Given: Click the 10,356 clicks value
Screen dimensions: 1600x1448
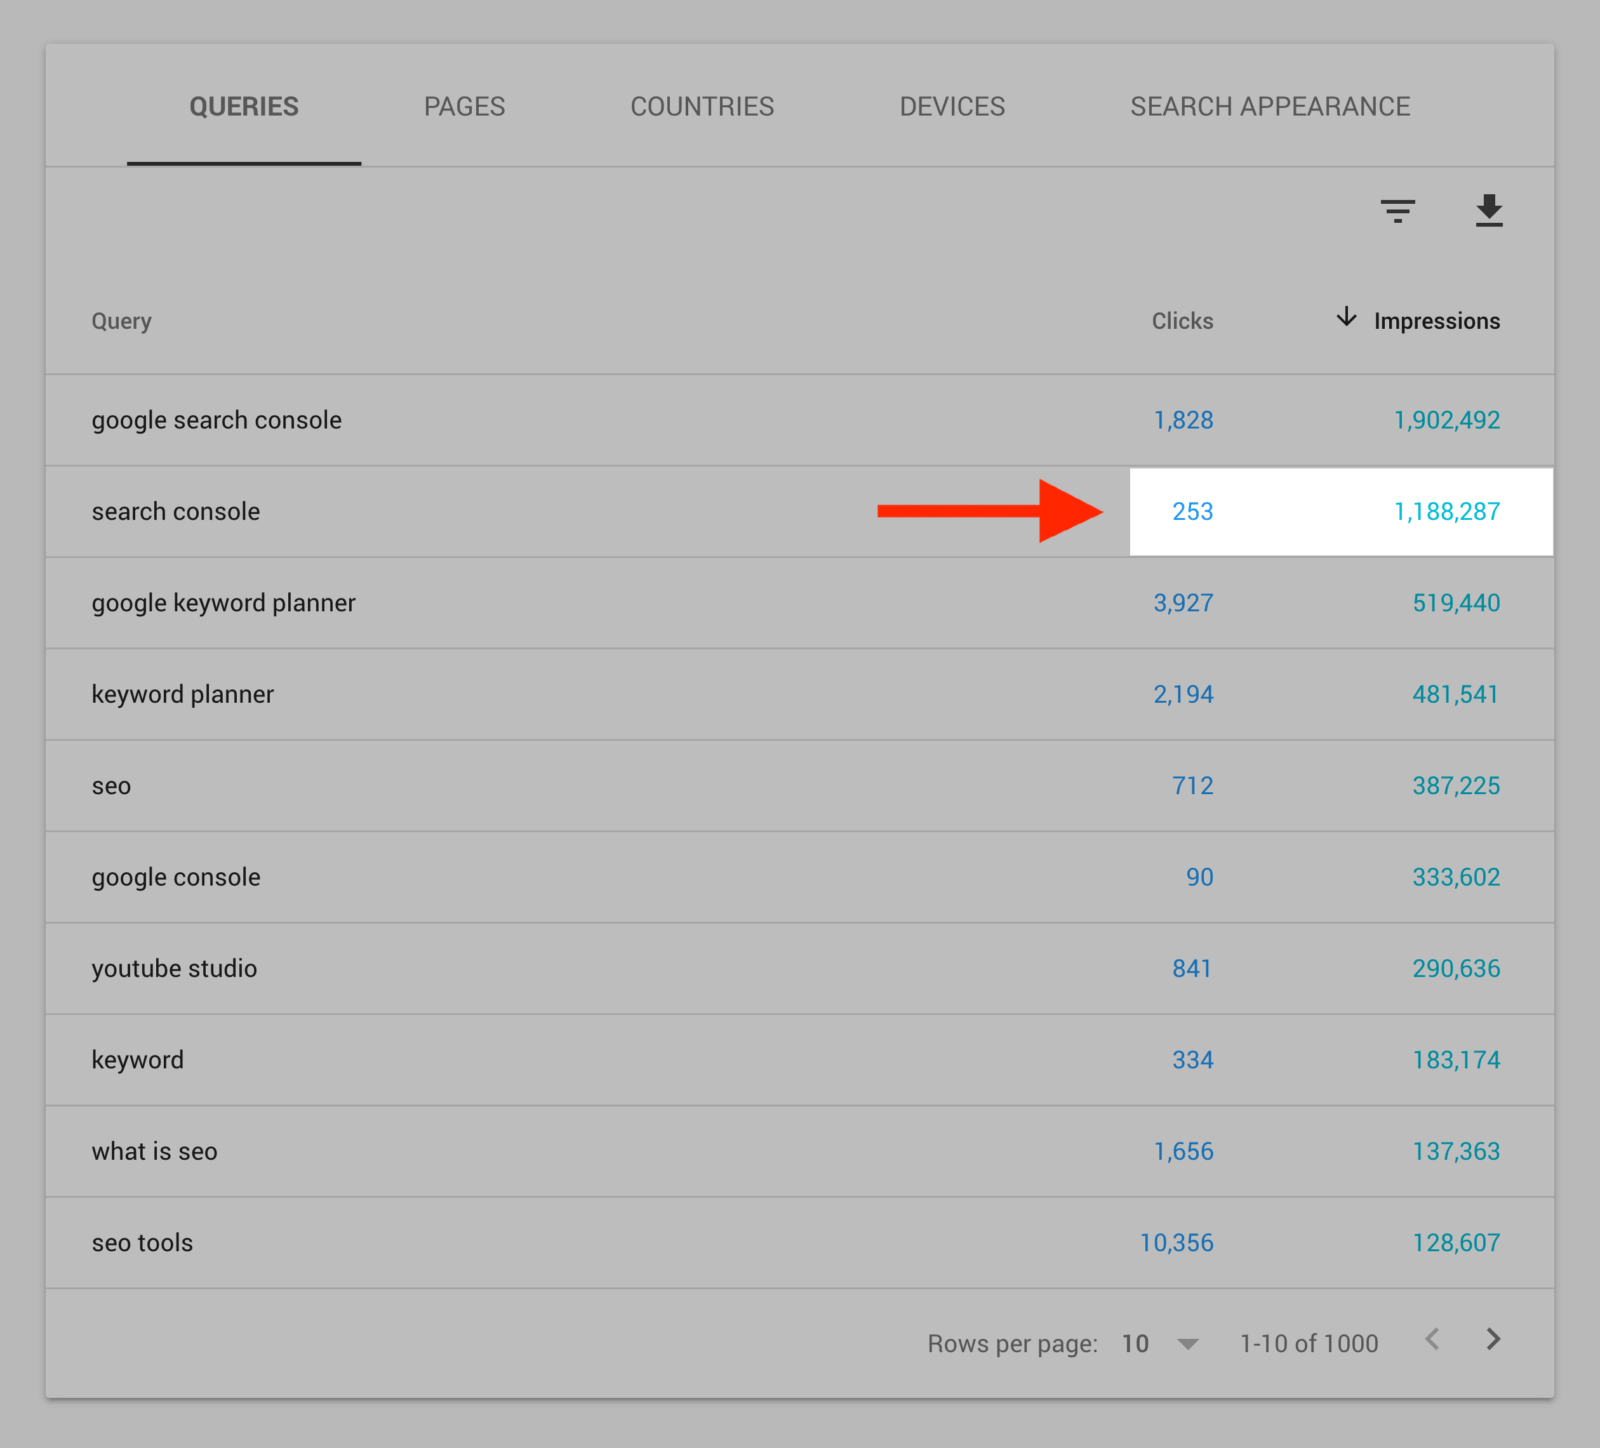Looking at the screenshot, I should click(1176, 1243).
